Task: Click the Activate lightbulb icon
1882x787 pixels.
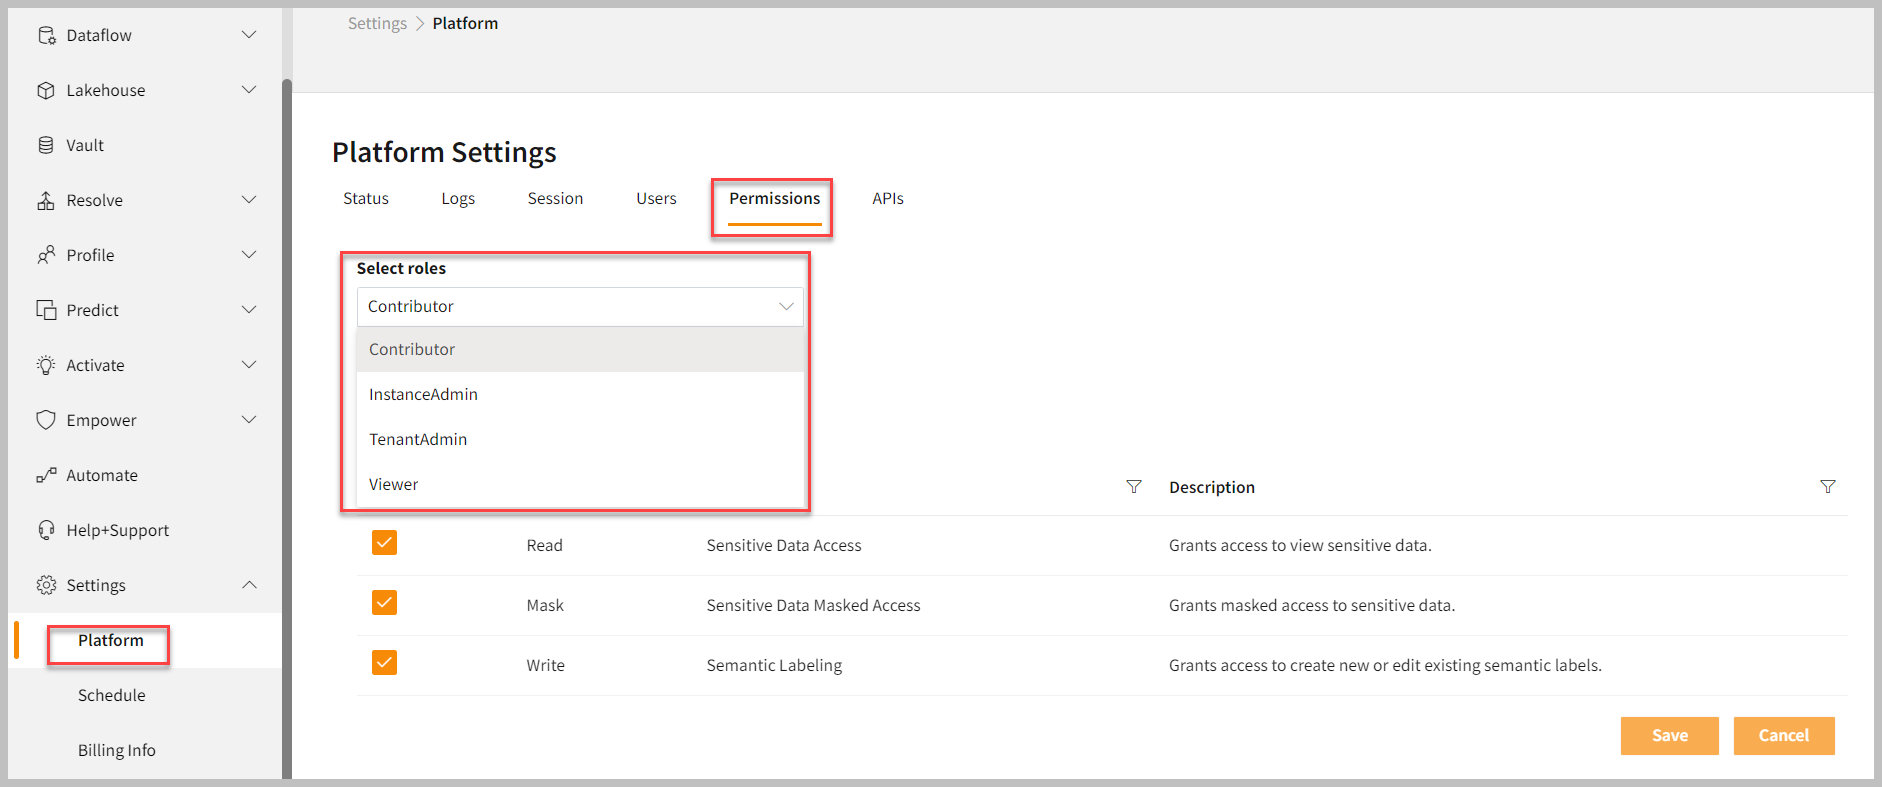Action: tap(46, 365)
